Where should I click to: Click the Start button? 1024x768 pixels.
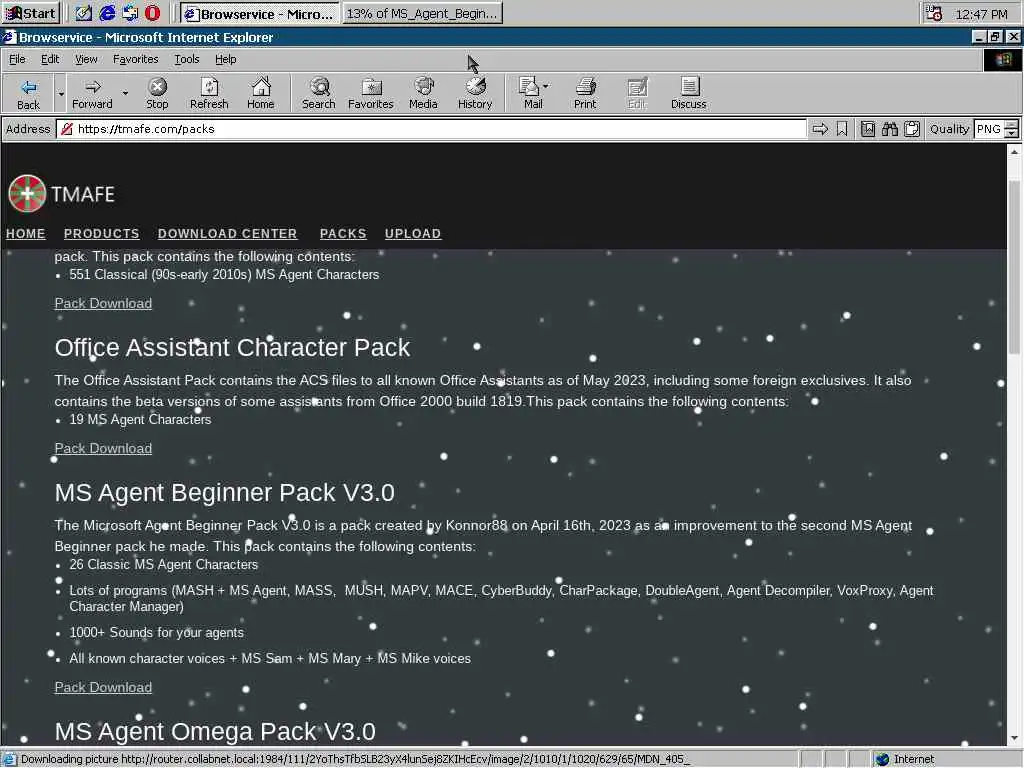[31, 13]
